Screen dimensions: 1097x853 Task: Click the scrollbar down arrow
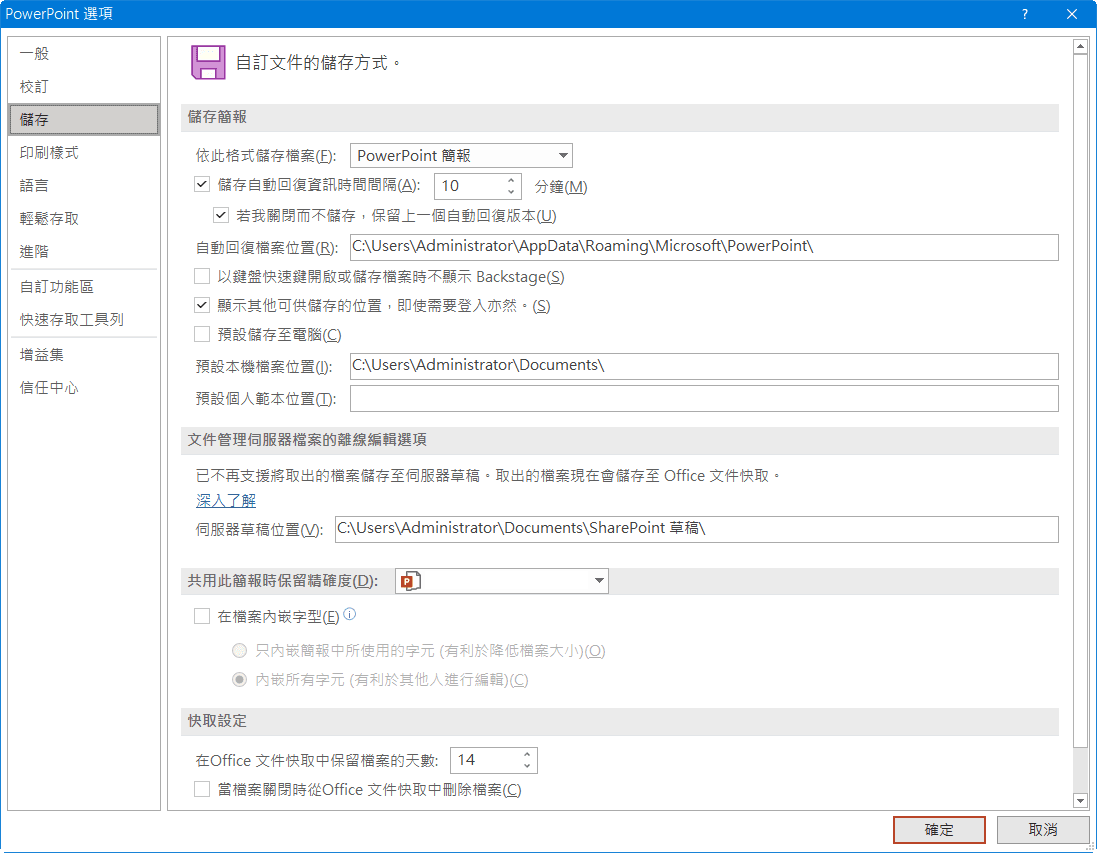coord(1080,801)
